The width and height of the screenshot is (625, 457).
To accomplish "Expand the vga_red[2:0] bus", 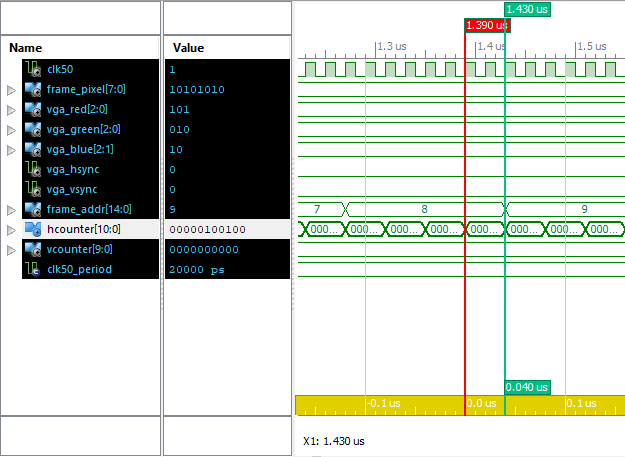I will 12,110.
